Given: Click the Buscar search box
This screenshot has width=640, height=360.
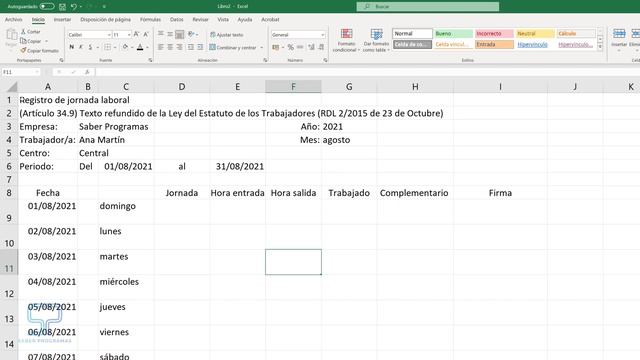Looking at the screenshot, I should [427, 7].
